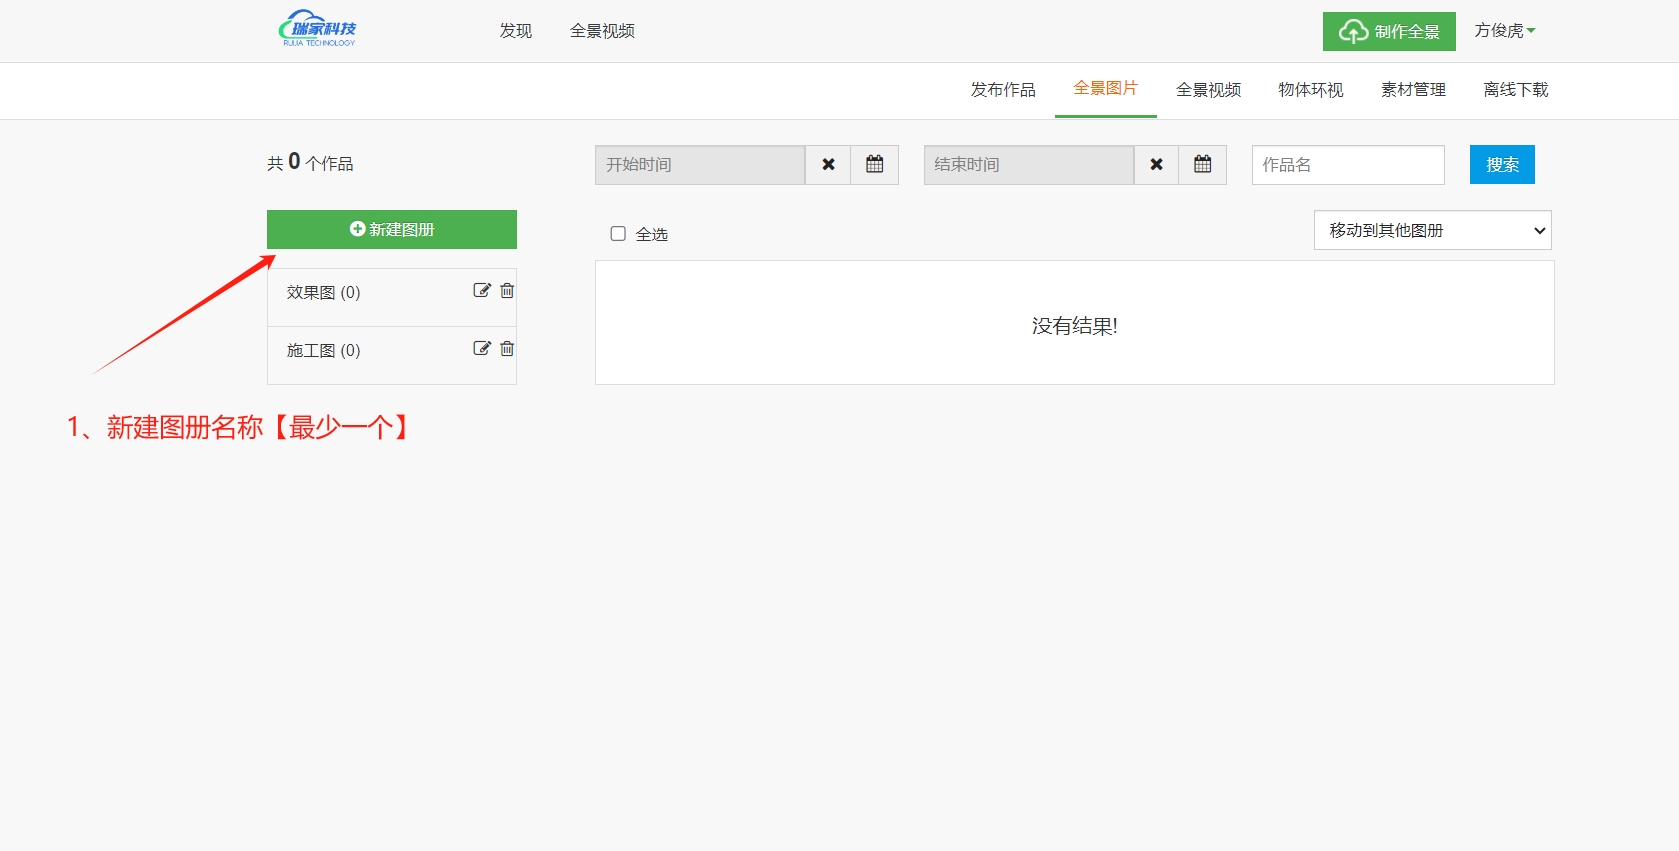Open the 移动到其他图册 dropdown

(x=1432, y=230)
